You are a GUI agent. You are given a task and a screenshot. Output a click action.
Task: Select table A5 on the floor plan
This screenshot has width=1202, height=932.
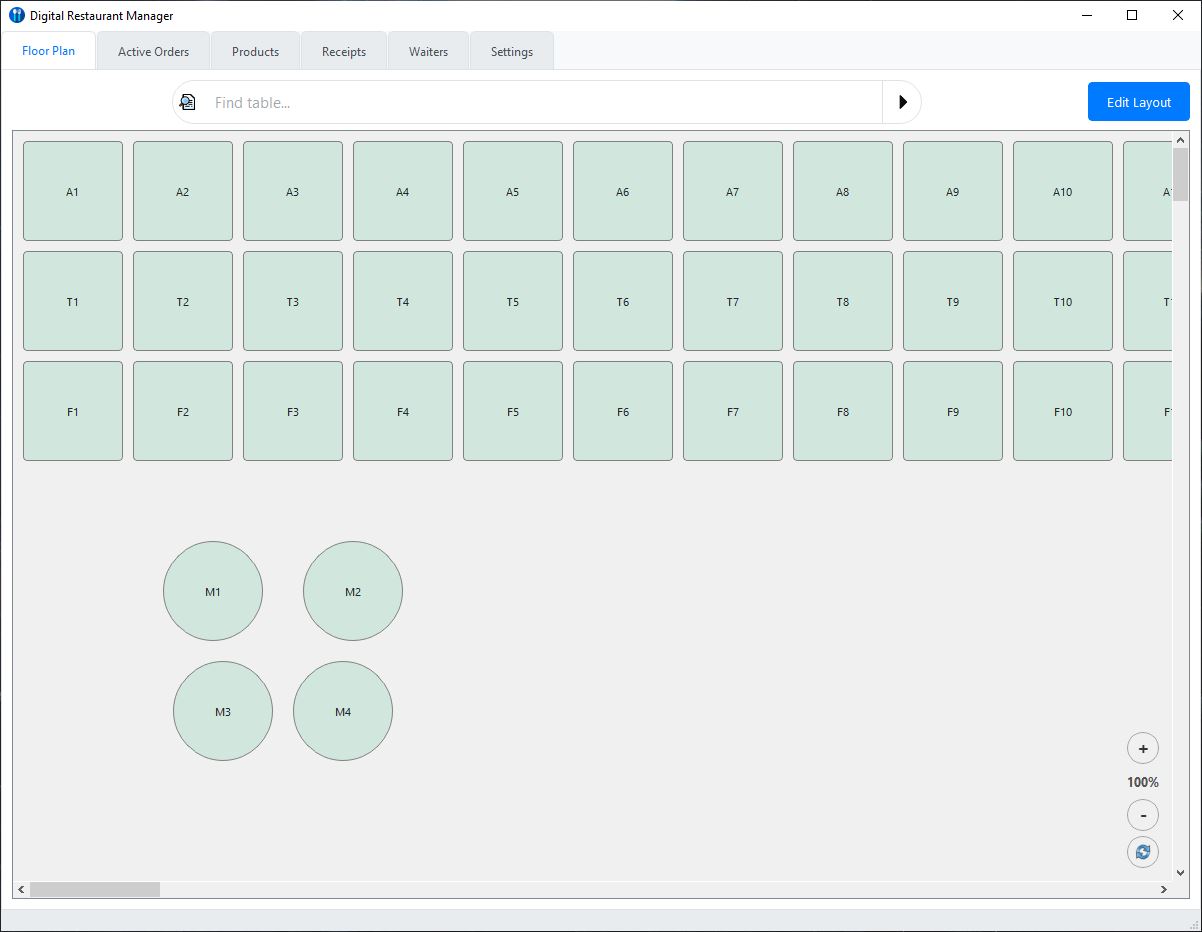tap(513, 191)
